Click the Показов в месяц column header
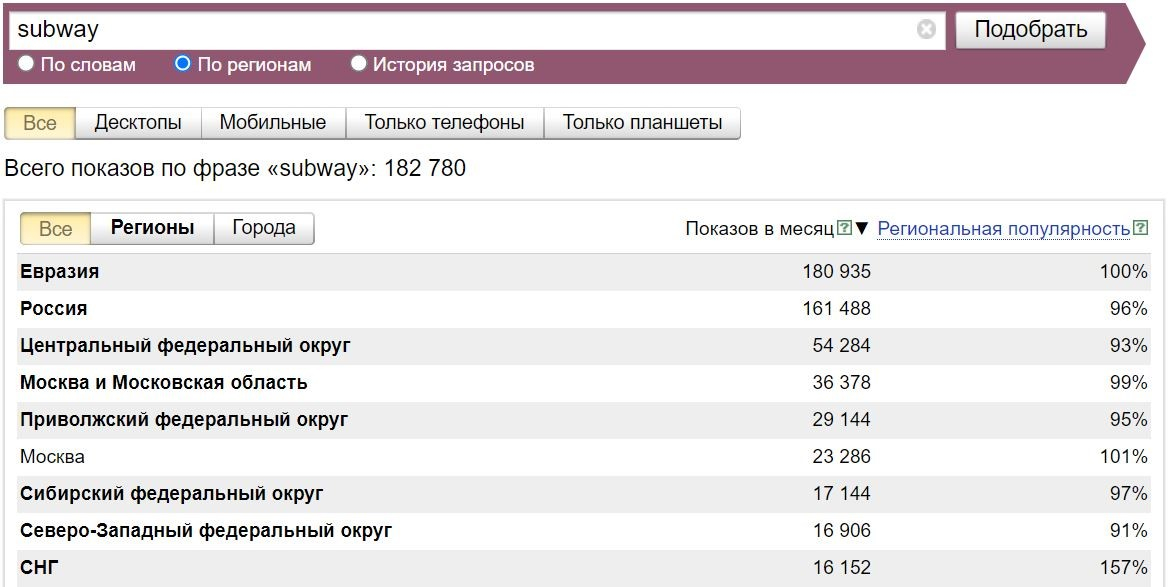Image resolution: width=1175 pixels, height=587 pixels. [x=759, y=229]
